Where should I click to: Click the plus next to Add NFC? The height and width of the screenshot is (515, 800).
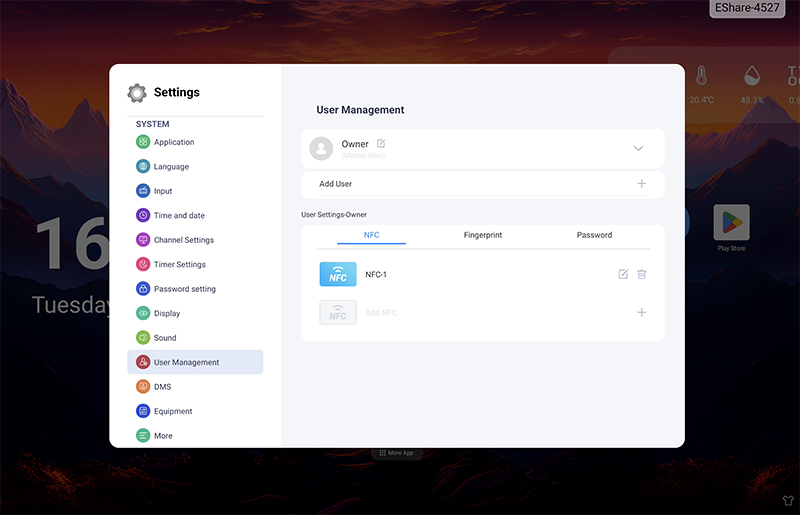pos(642,312)
